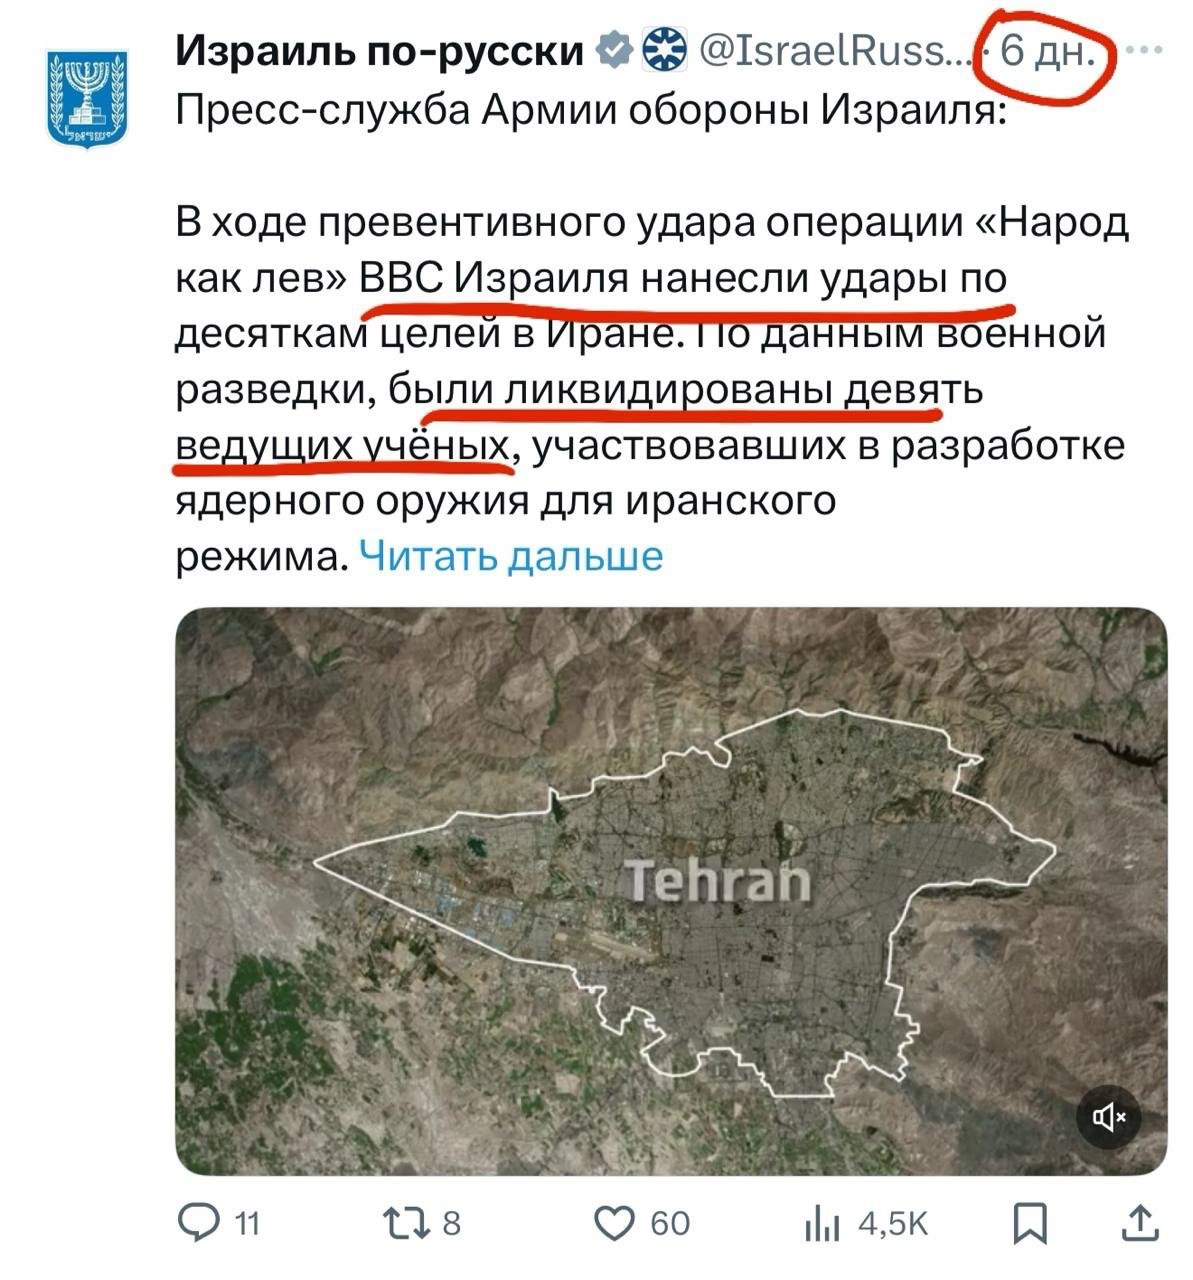1193x1280 pixels.
Task: Click the @IsraelRuss handle
Action: click(835, 50)
